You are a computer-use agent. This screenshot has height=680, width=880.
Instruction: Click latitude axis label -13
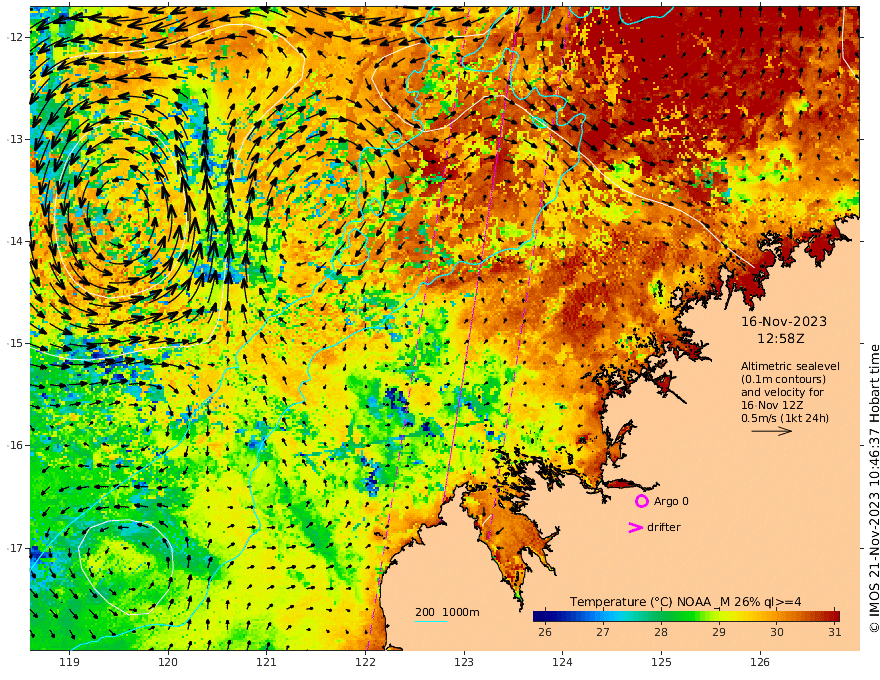14,139
